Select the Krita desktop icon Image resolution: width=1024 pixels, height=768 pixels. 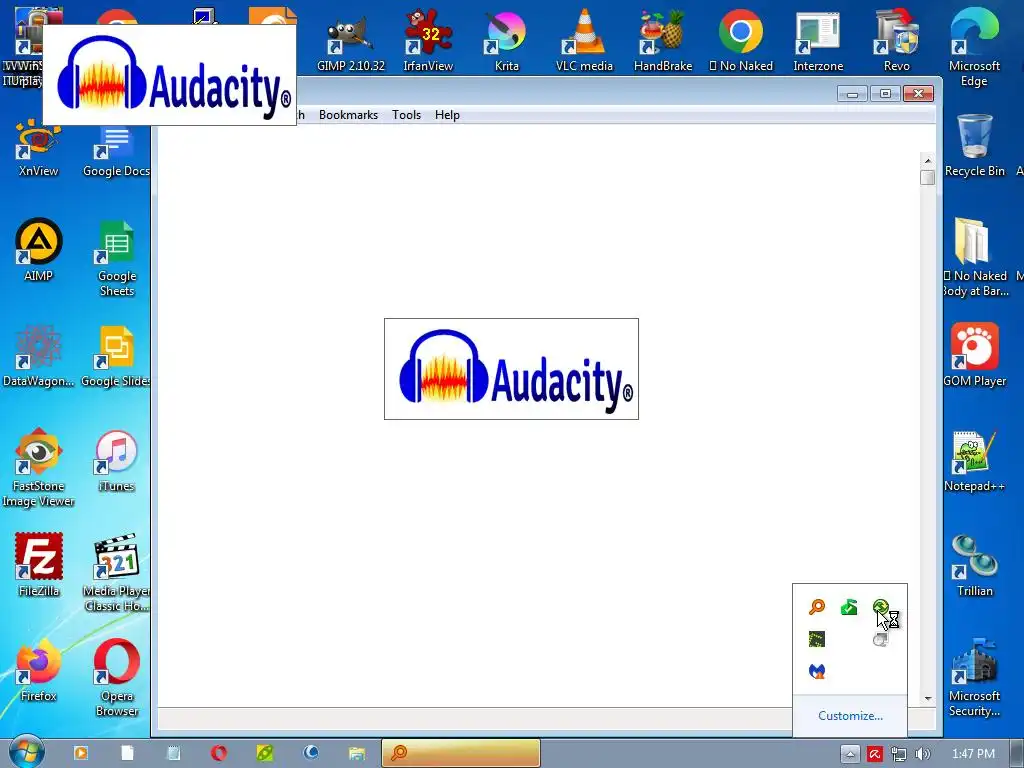(506, 40)
